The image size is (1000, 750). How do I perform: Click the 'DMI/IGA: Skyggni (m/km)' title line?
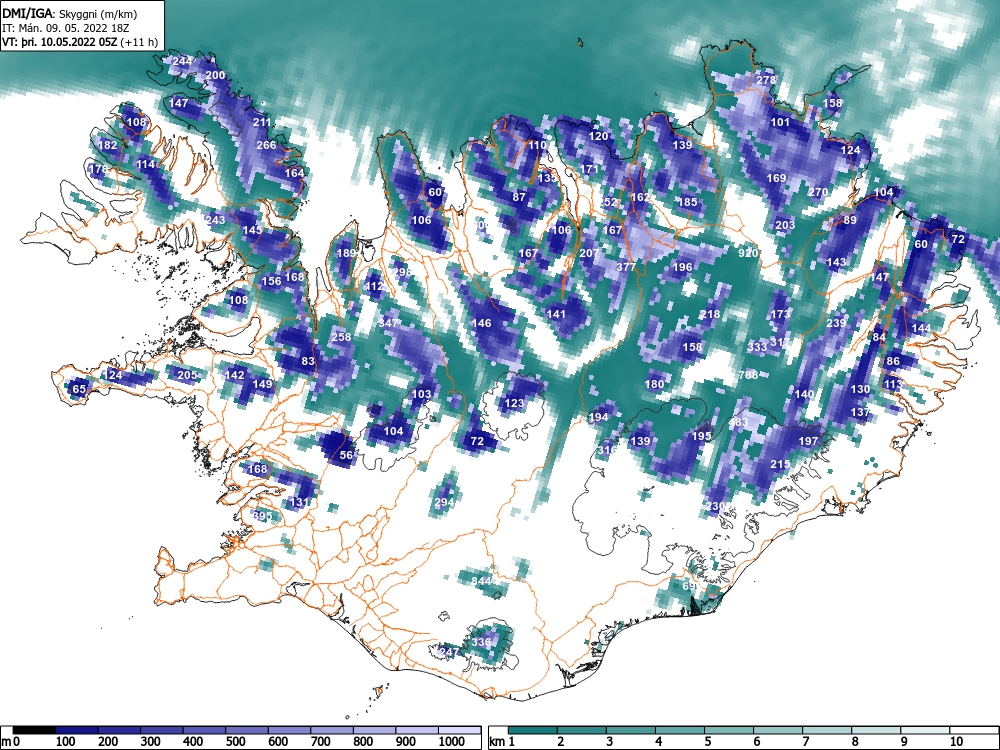click(70, 13)
